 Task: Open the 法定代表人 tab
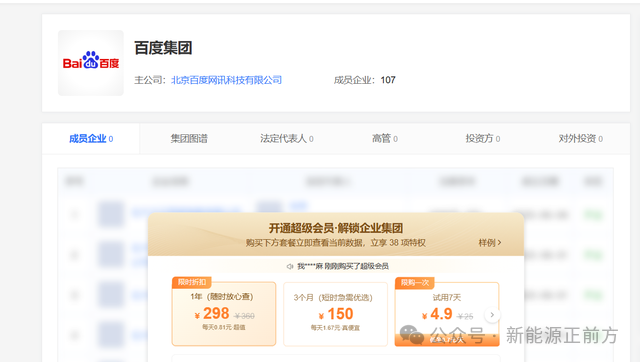287,139
